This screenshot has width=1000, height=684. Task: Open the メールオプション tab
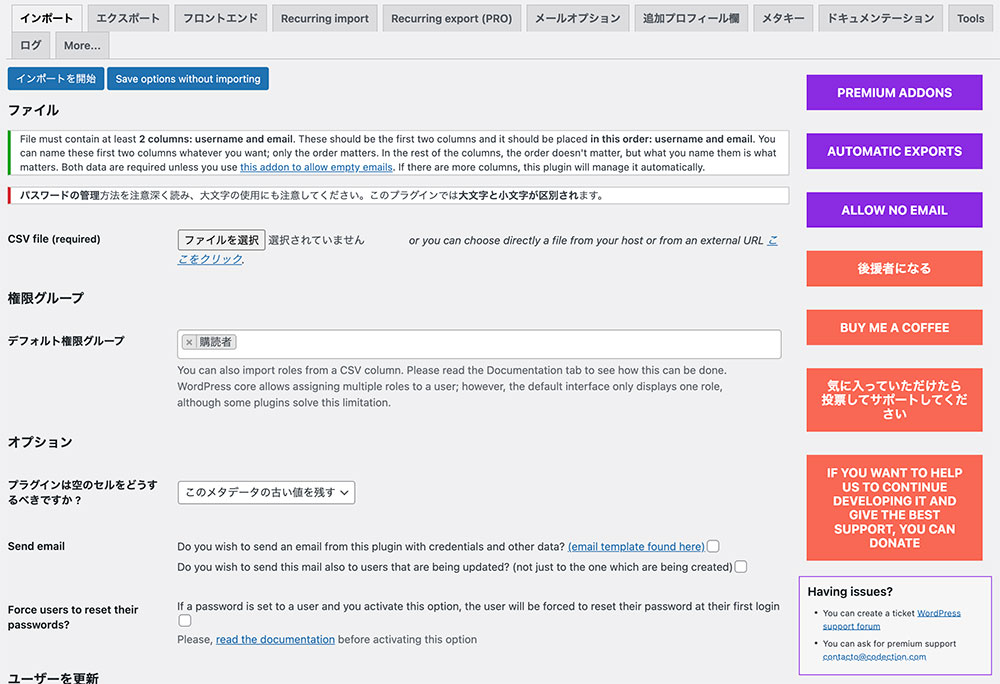pyautogui.click(x=577, y=18)
